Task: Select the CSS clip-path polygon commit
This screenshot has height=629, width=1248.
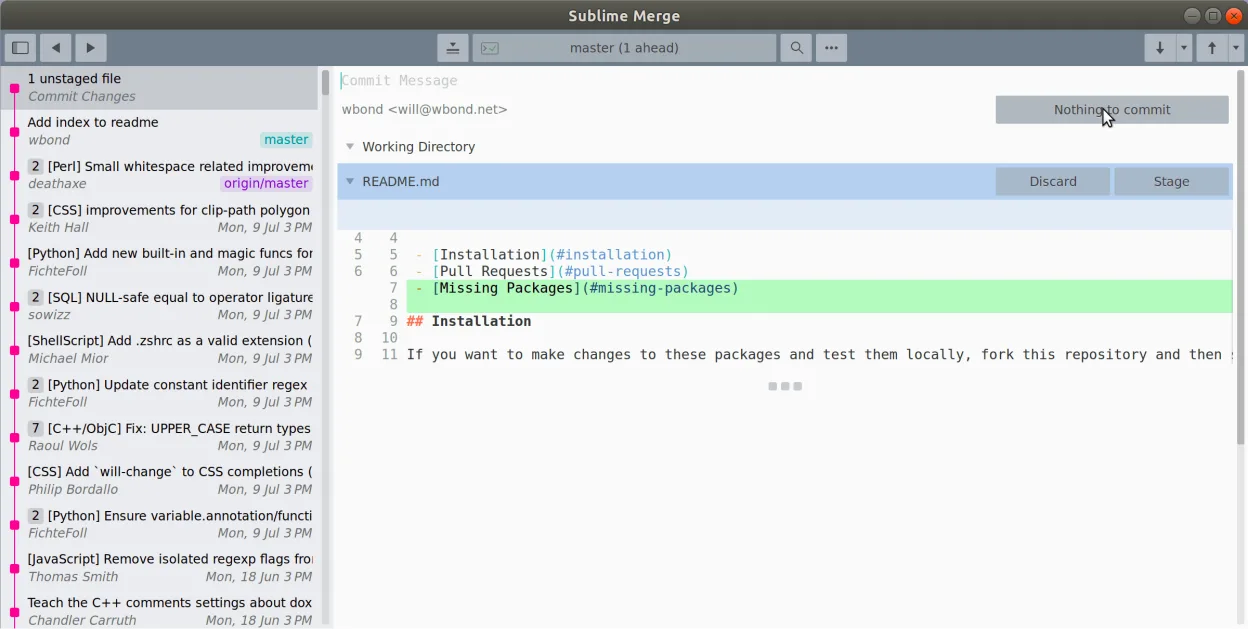Action: pos(160,218)
